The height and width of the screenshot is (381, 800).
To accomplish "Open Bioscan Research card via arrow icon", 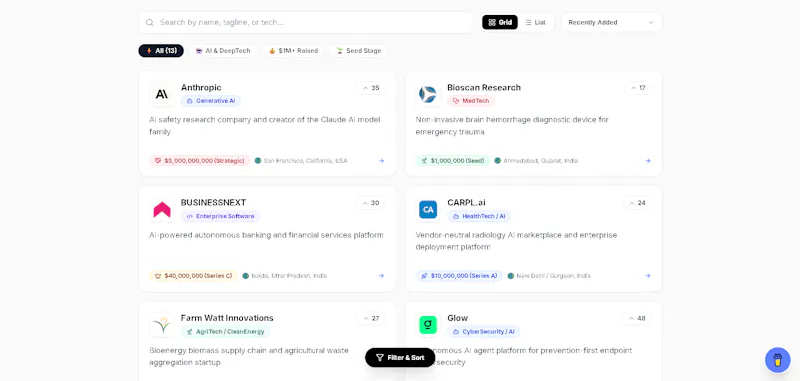I will 647,161.
